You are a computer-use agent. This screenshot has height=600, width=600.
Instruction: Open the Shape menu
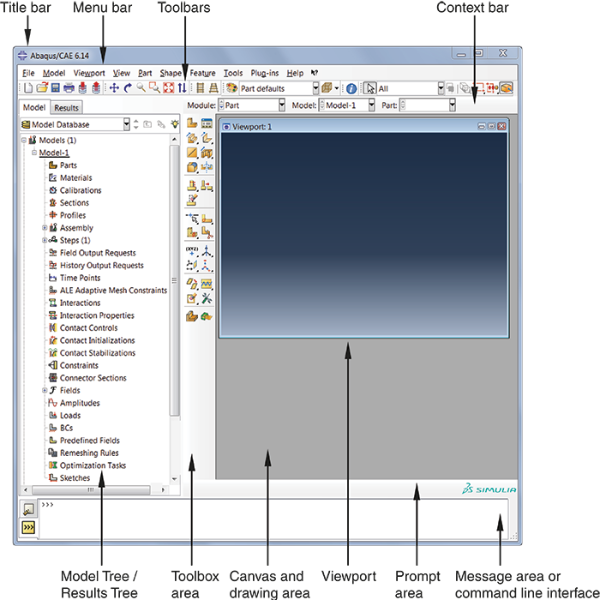(170, 73)
